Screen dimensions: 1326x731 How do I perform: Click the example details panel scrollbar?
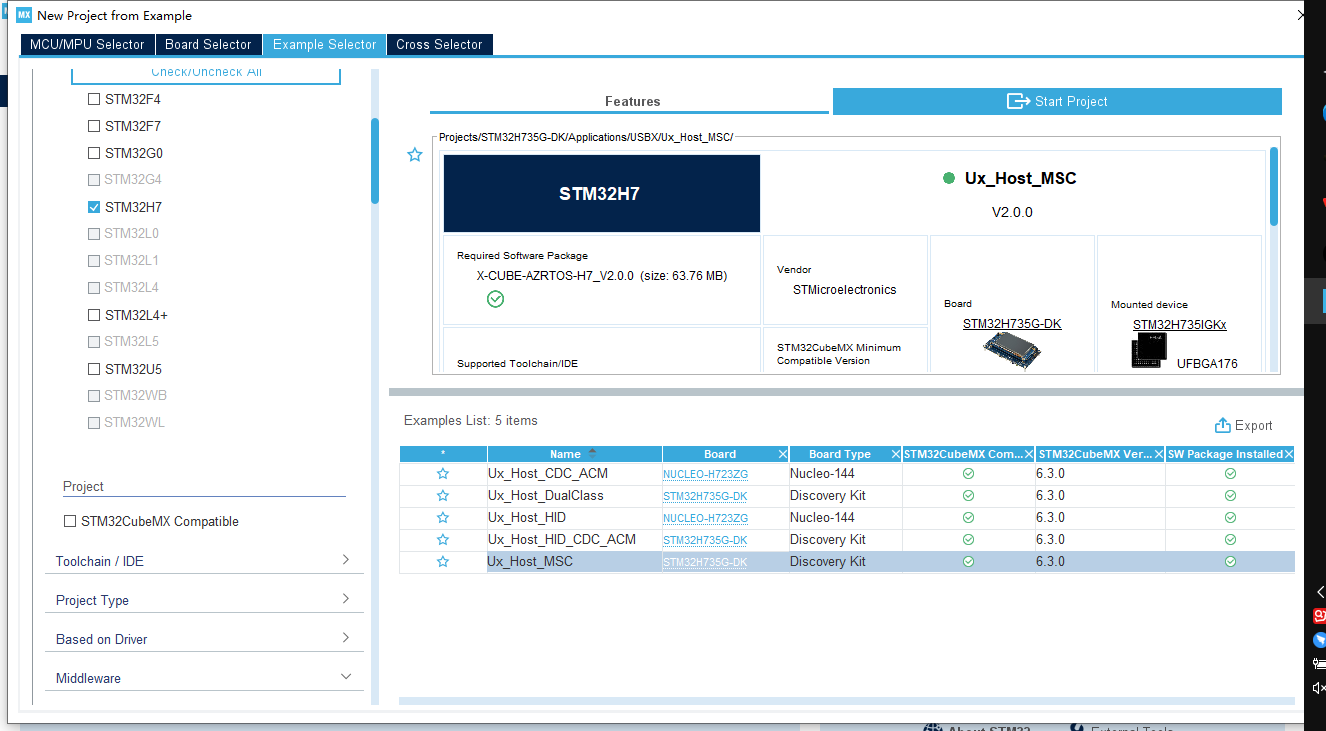click(1274, 186)
